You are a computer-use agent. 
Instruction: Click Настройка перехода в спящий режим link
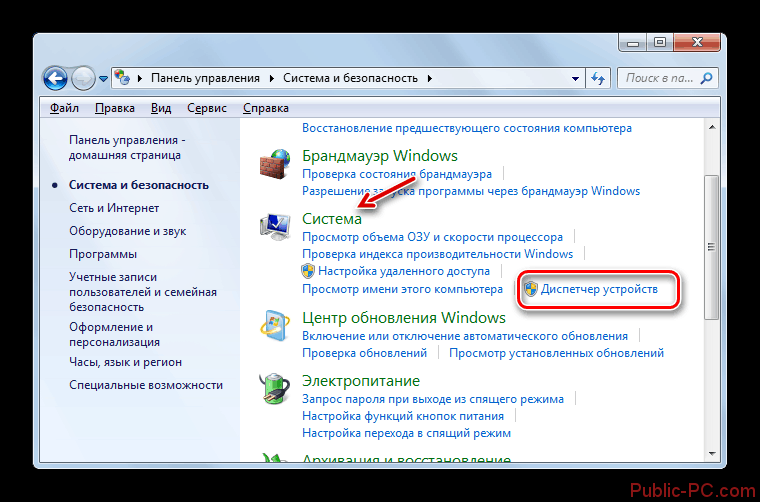click(x=406, y=433)
